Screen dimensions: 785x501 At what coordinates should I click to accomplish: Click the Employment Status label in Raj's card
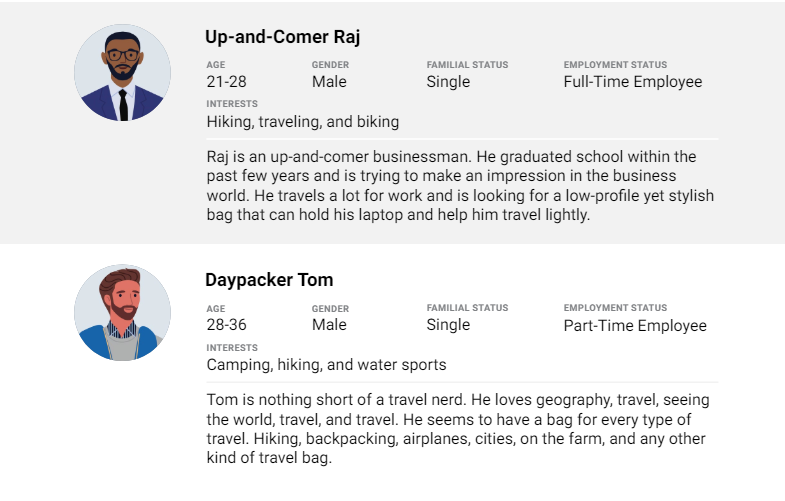tap(615, 65)
